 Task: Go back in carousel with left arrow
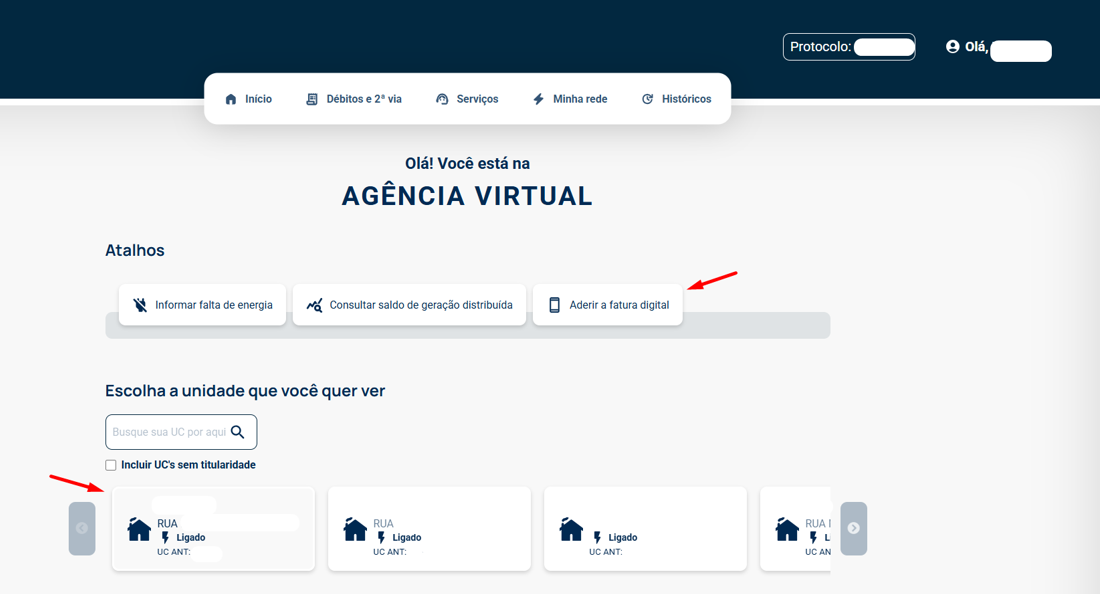point(82,528)
